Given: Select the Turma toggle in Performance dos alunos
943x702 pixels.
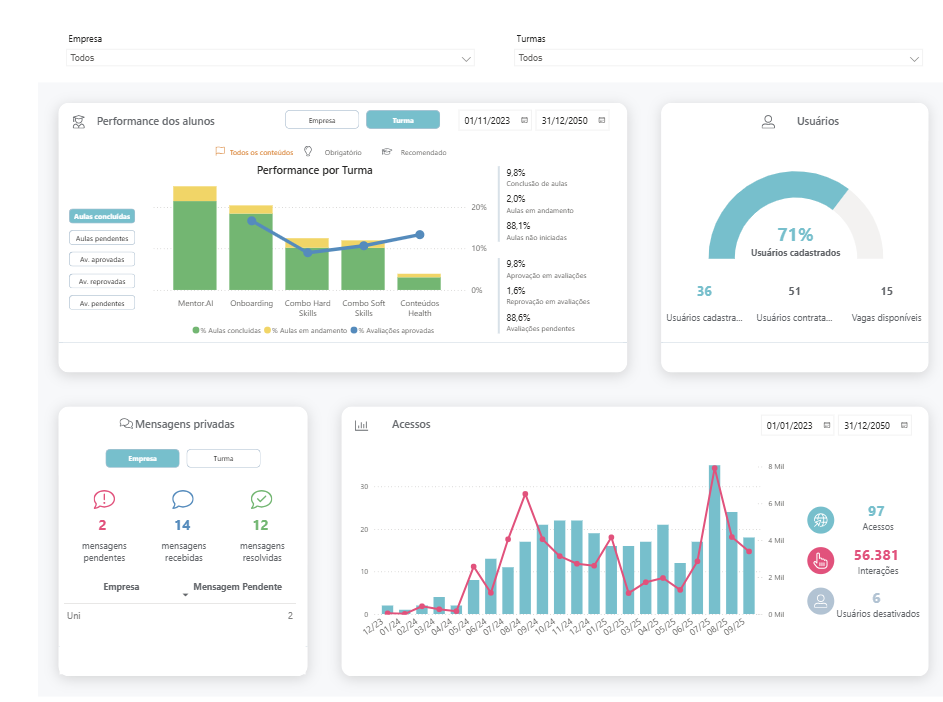Looking at the screenshot, I should tap(403, 118).
